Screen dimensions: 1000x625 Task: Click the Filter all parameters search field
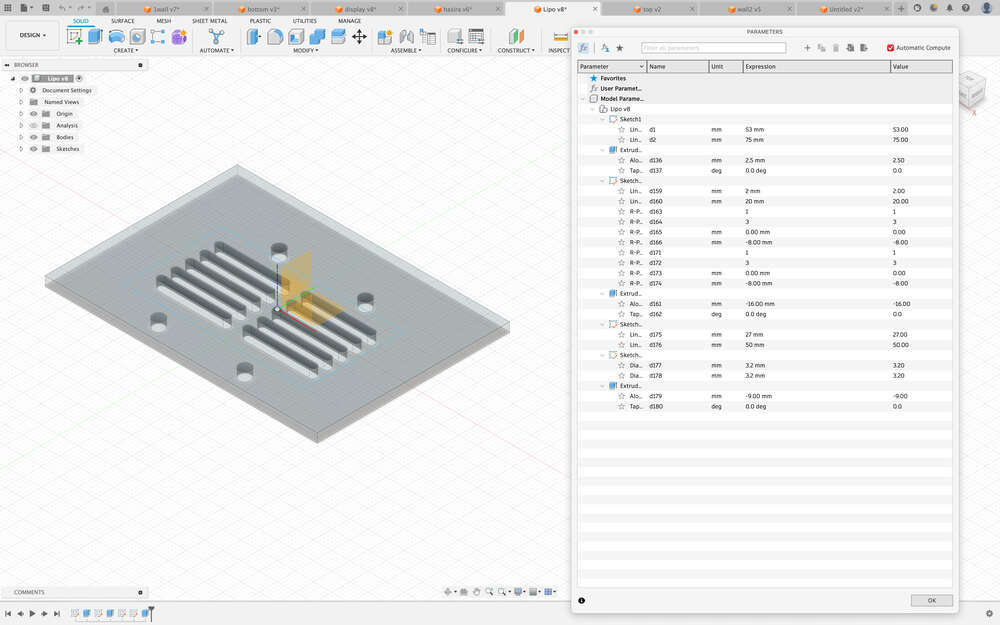[x=713, y=48]
